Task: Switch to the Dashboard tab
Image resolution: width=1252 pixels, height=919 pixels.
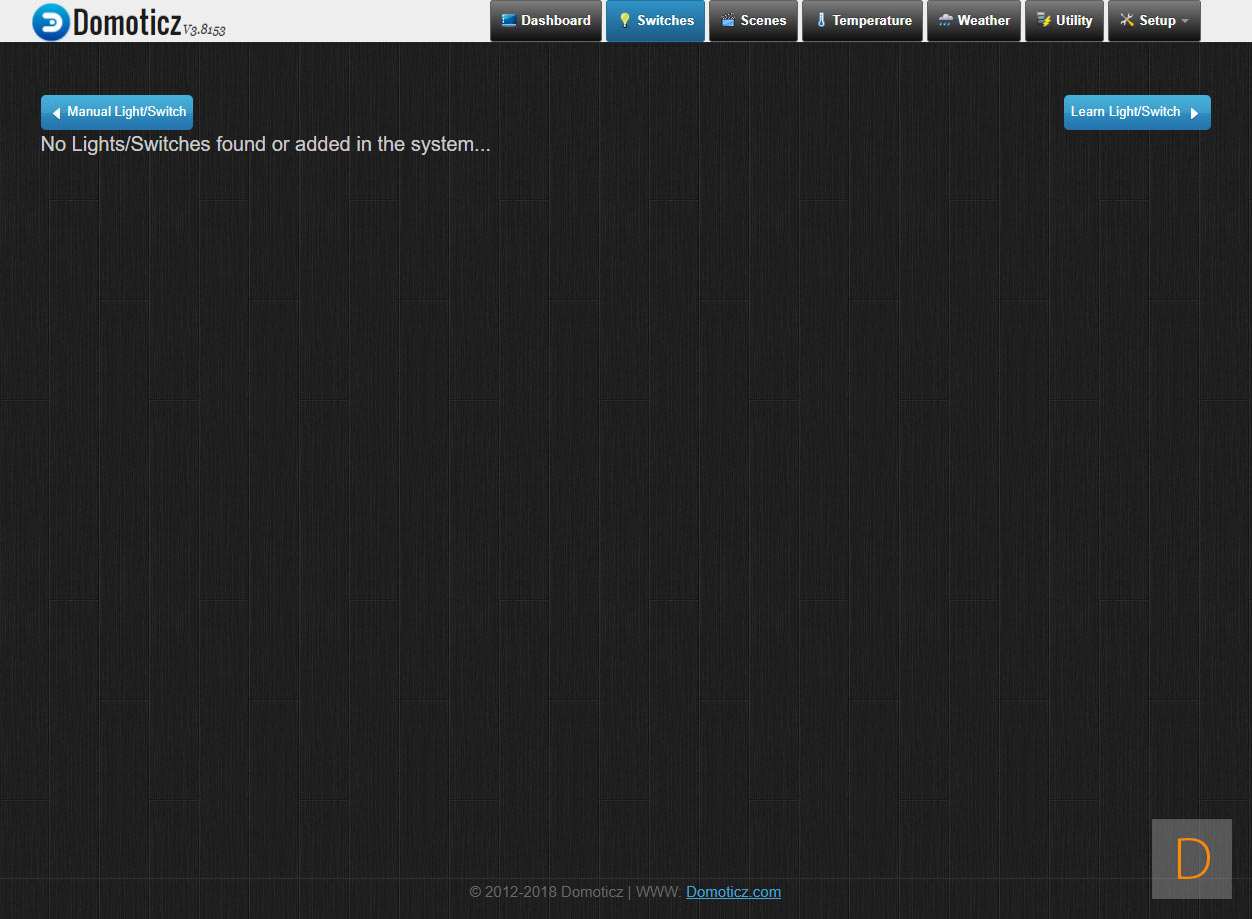Action: pyautogui.click(x=555, y=20)
